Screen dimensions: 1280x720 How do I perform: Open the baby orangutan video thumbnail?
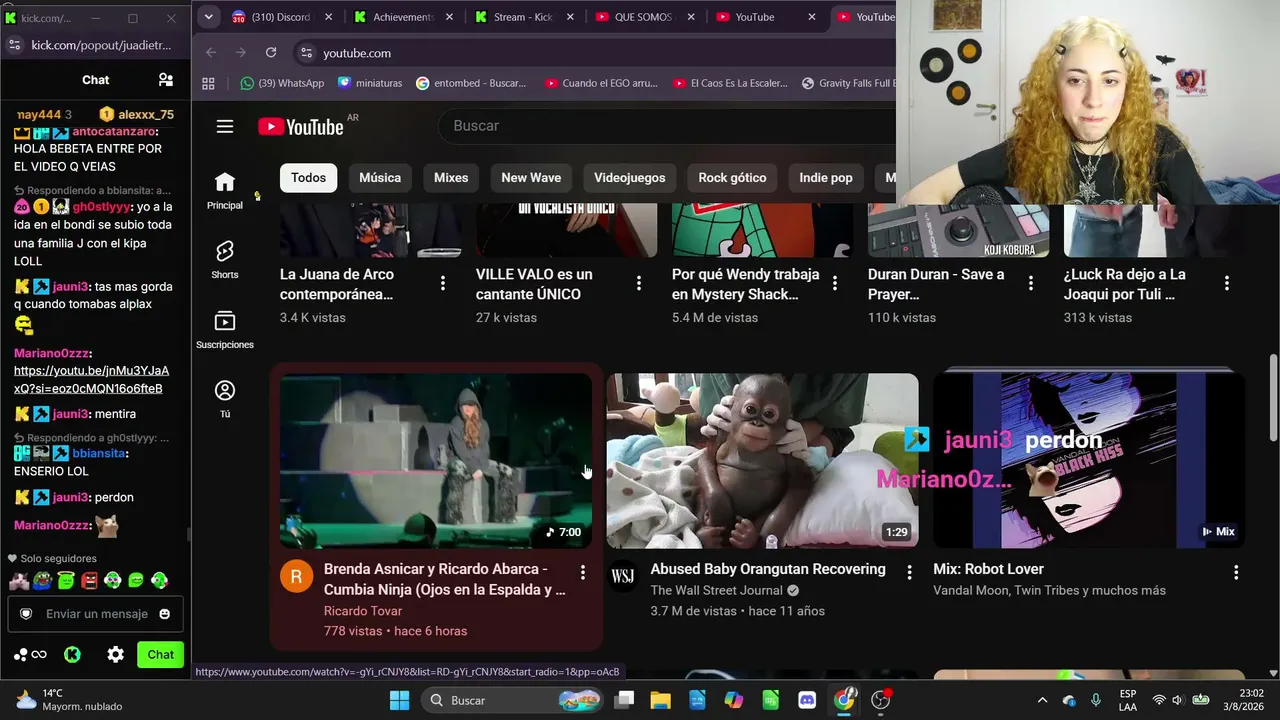coord(762,461)
